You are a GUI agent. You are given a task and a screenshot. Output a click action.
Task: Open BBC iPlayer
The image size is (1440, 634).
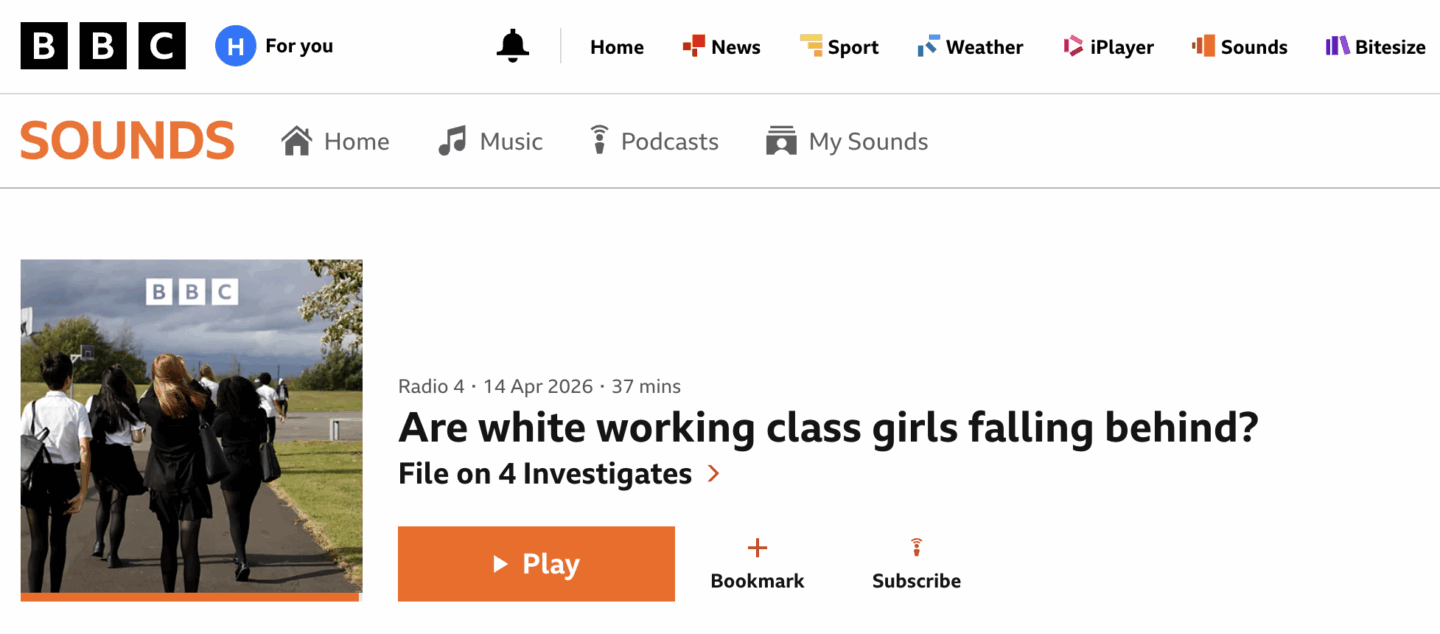coord(1108,47)
